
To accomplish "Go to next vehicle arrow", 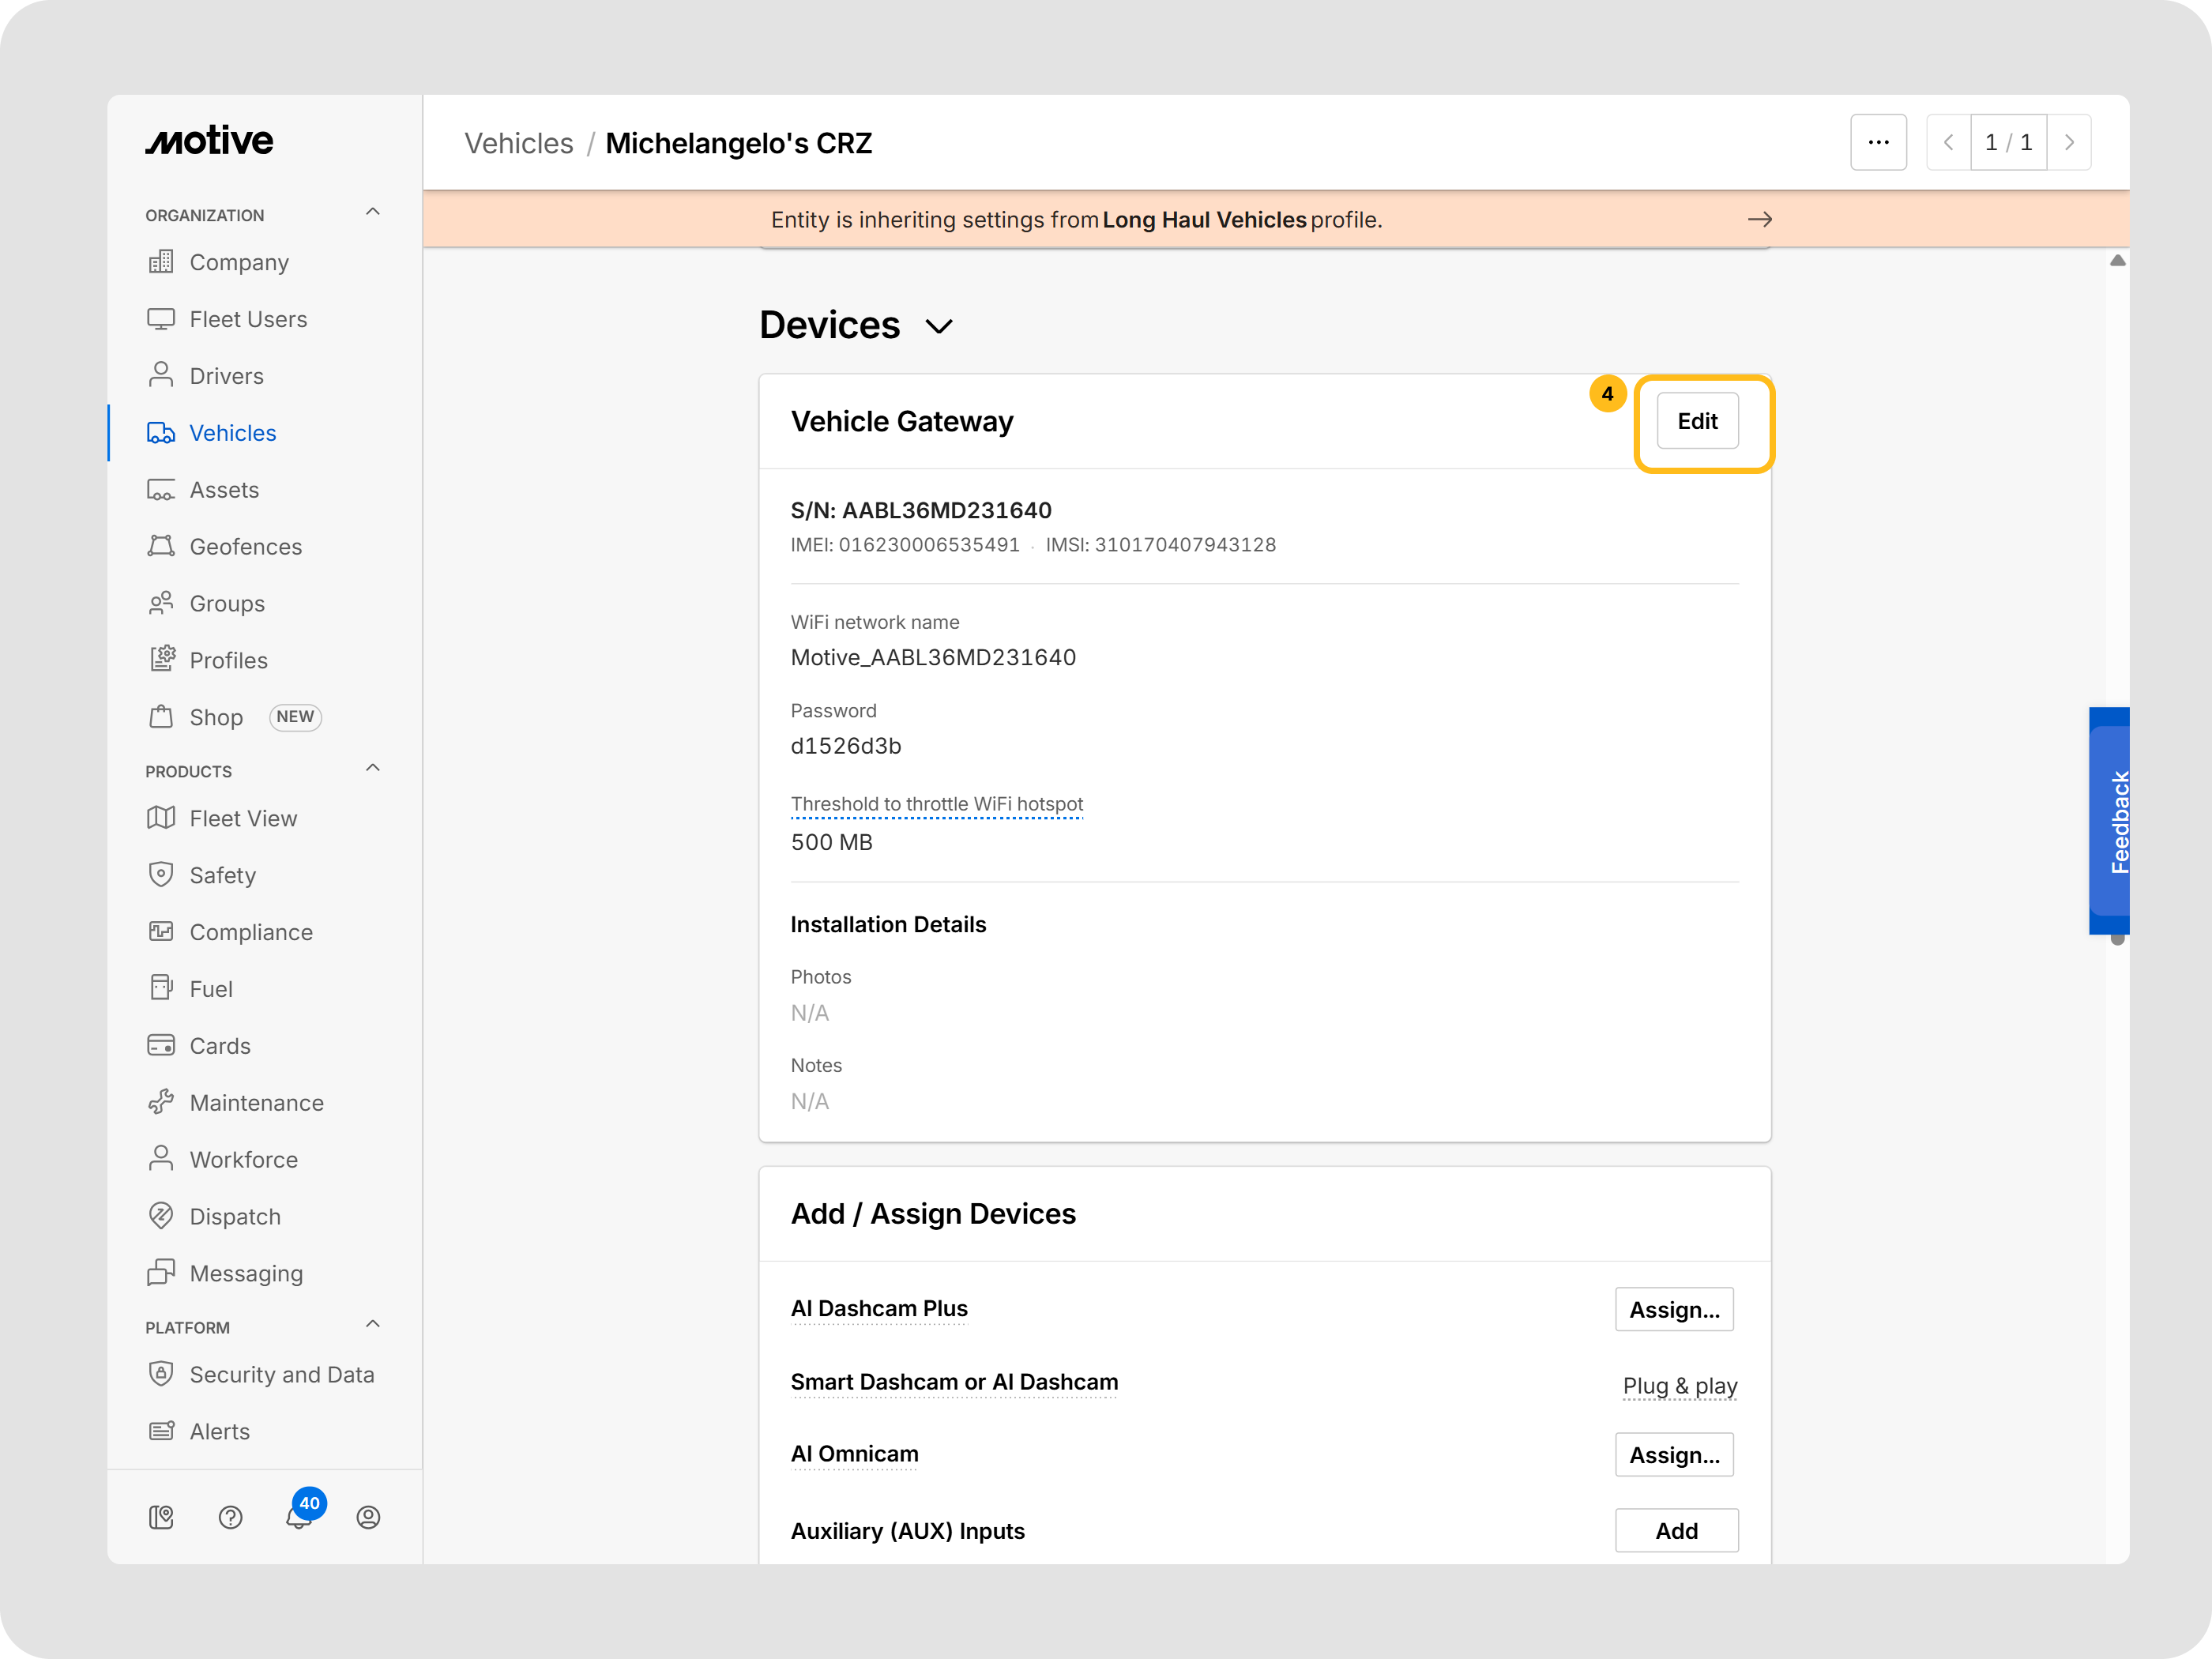I will 2069,143.
